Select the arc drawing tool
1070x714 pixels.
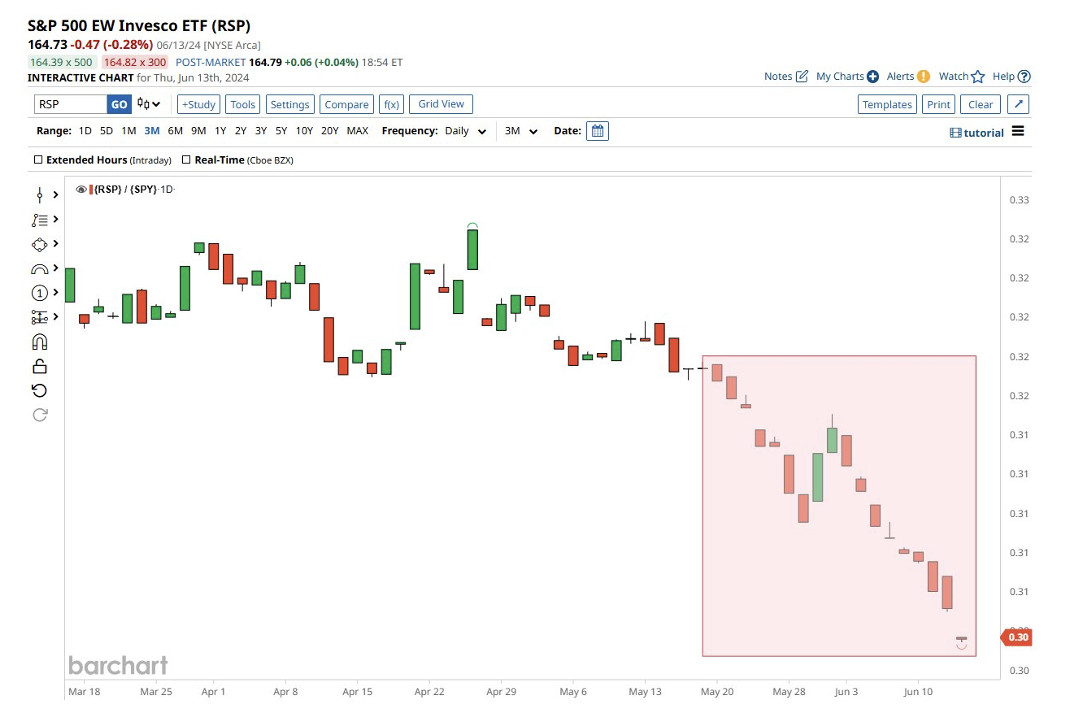coord(40,269)
